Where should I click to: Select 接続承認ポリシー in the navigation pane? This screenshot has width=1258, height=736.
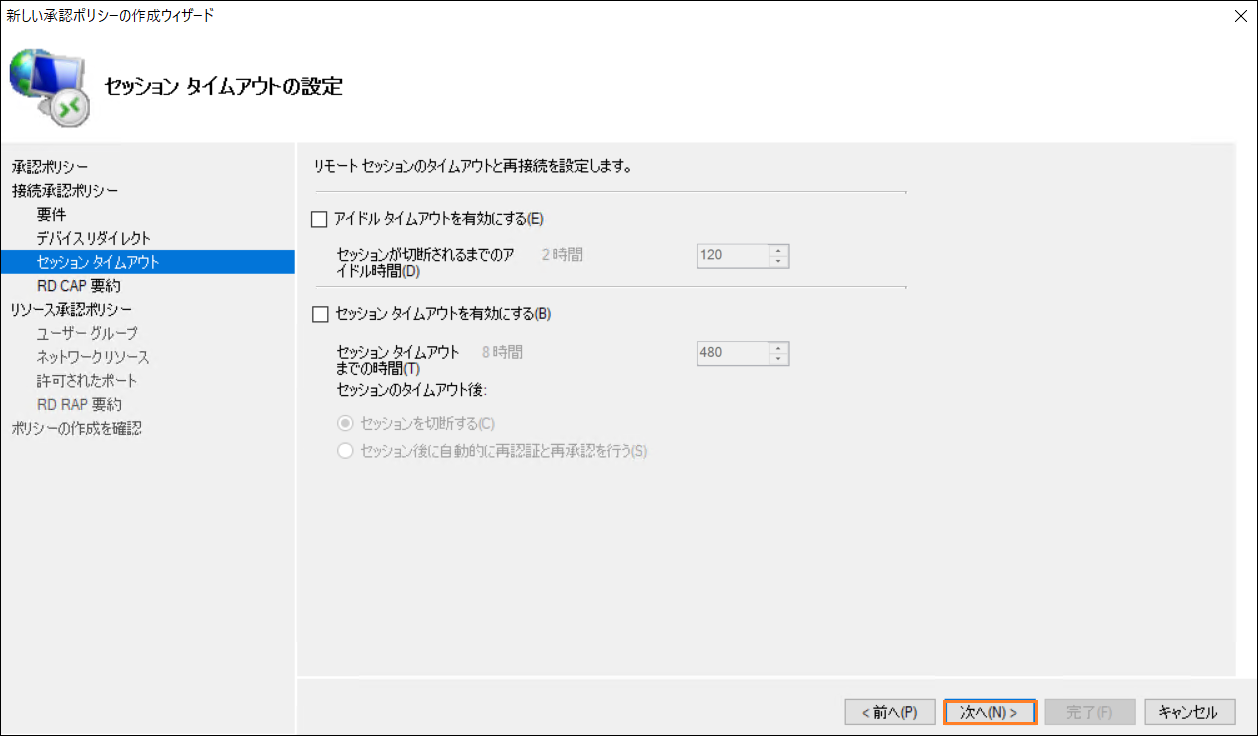pos(65,190)
